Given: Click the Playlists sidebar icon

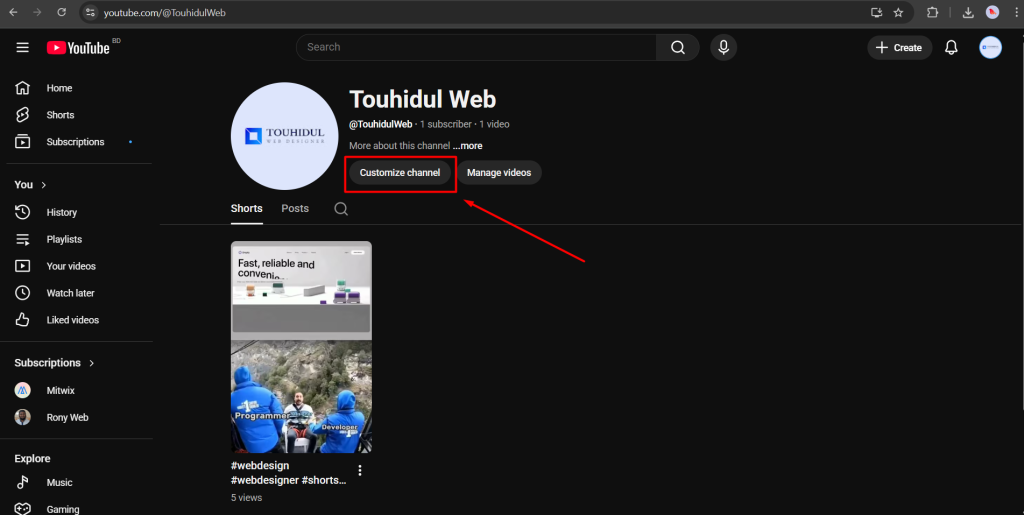Looking at the screenshot, I should [x=23, y=240].
